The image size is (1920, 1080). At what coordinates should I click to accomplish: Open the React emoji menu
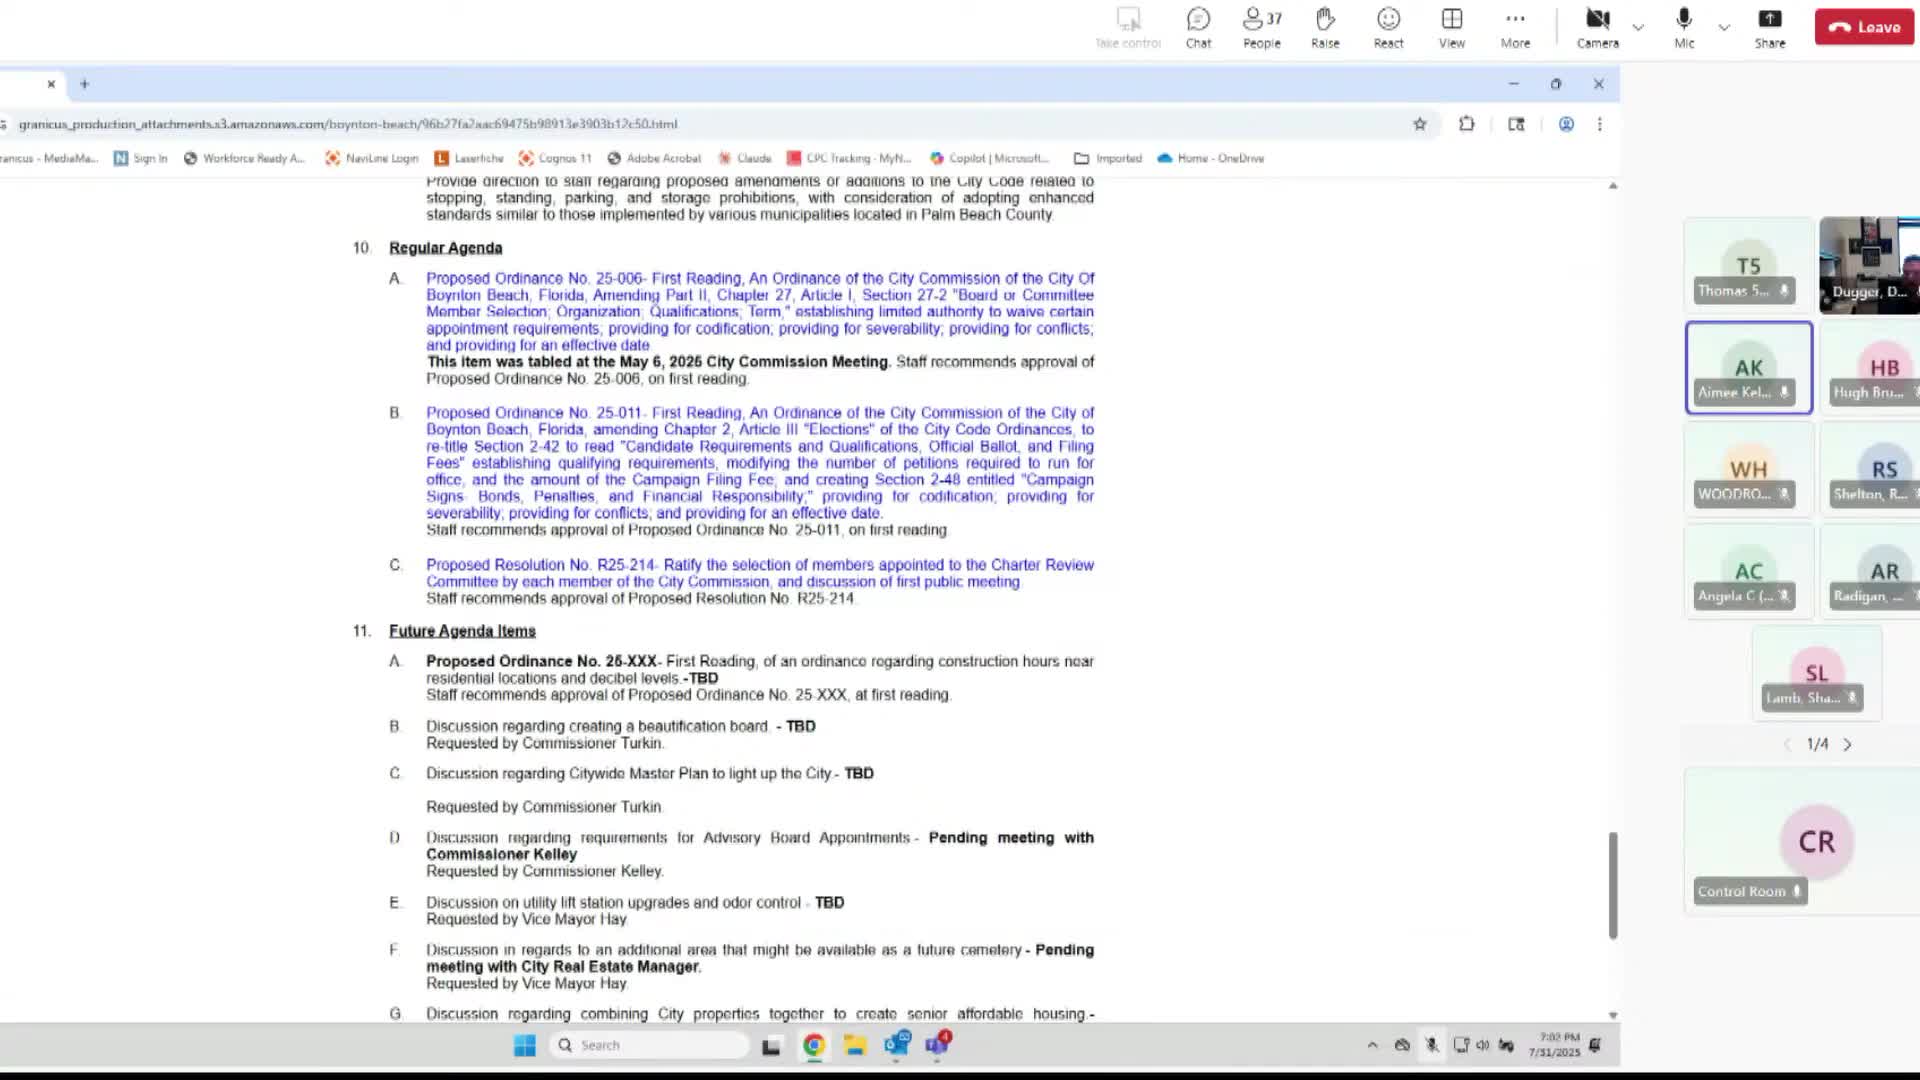pyautogui.click(x=1388, y=28)
